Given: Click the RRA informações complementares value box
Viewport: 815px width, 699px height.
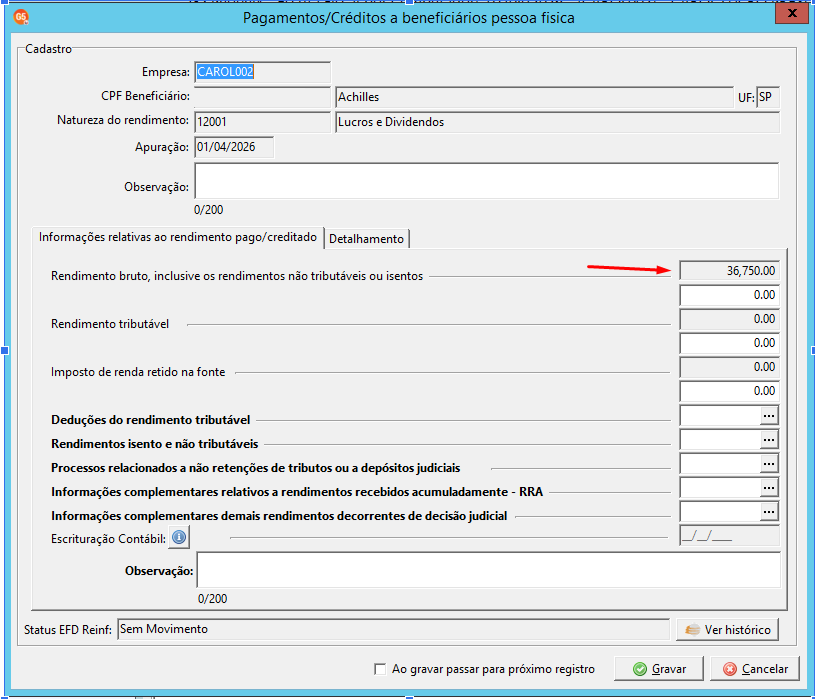Looking at the screenshot, I should 720,487.
